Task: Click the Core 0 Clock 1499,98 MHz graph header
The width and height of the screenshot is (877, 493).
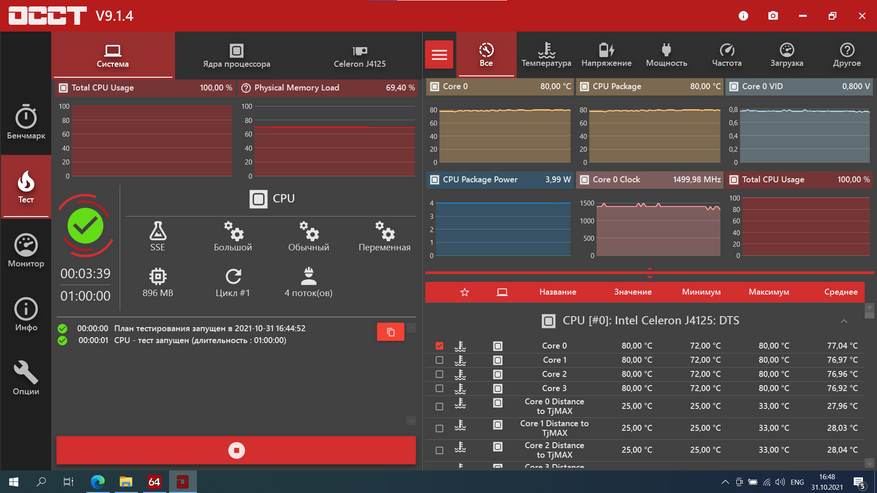Action: point(649,180)
